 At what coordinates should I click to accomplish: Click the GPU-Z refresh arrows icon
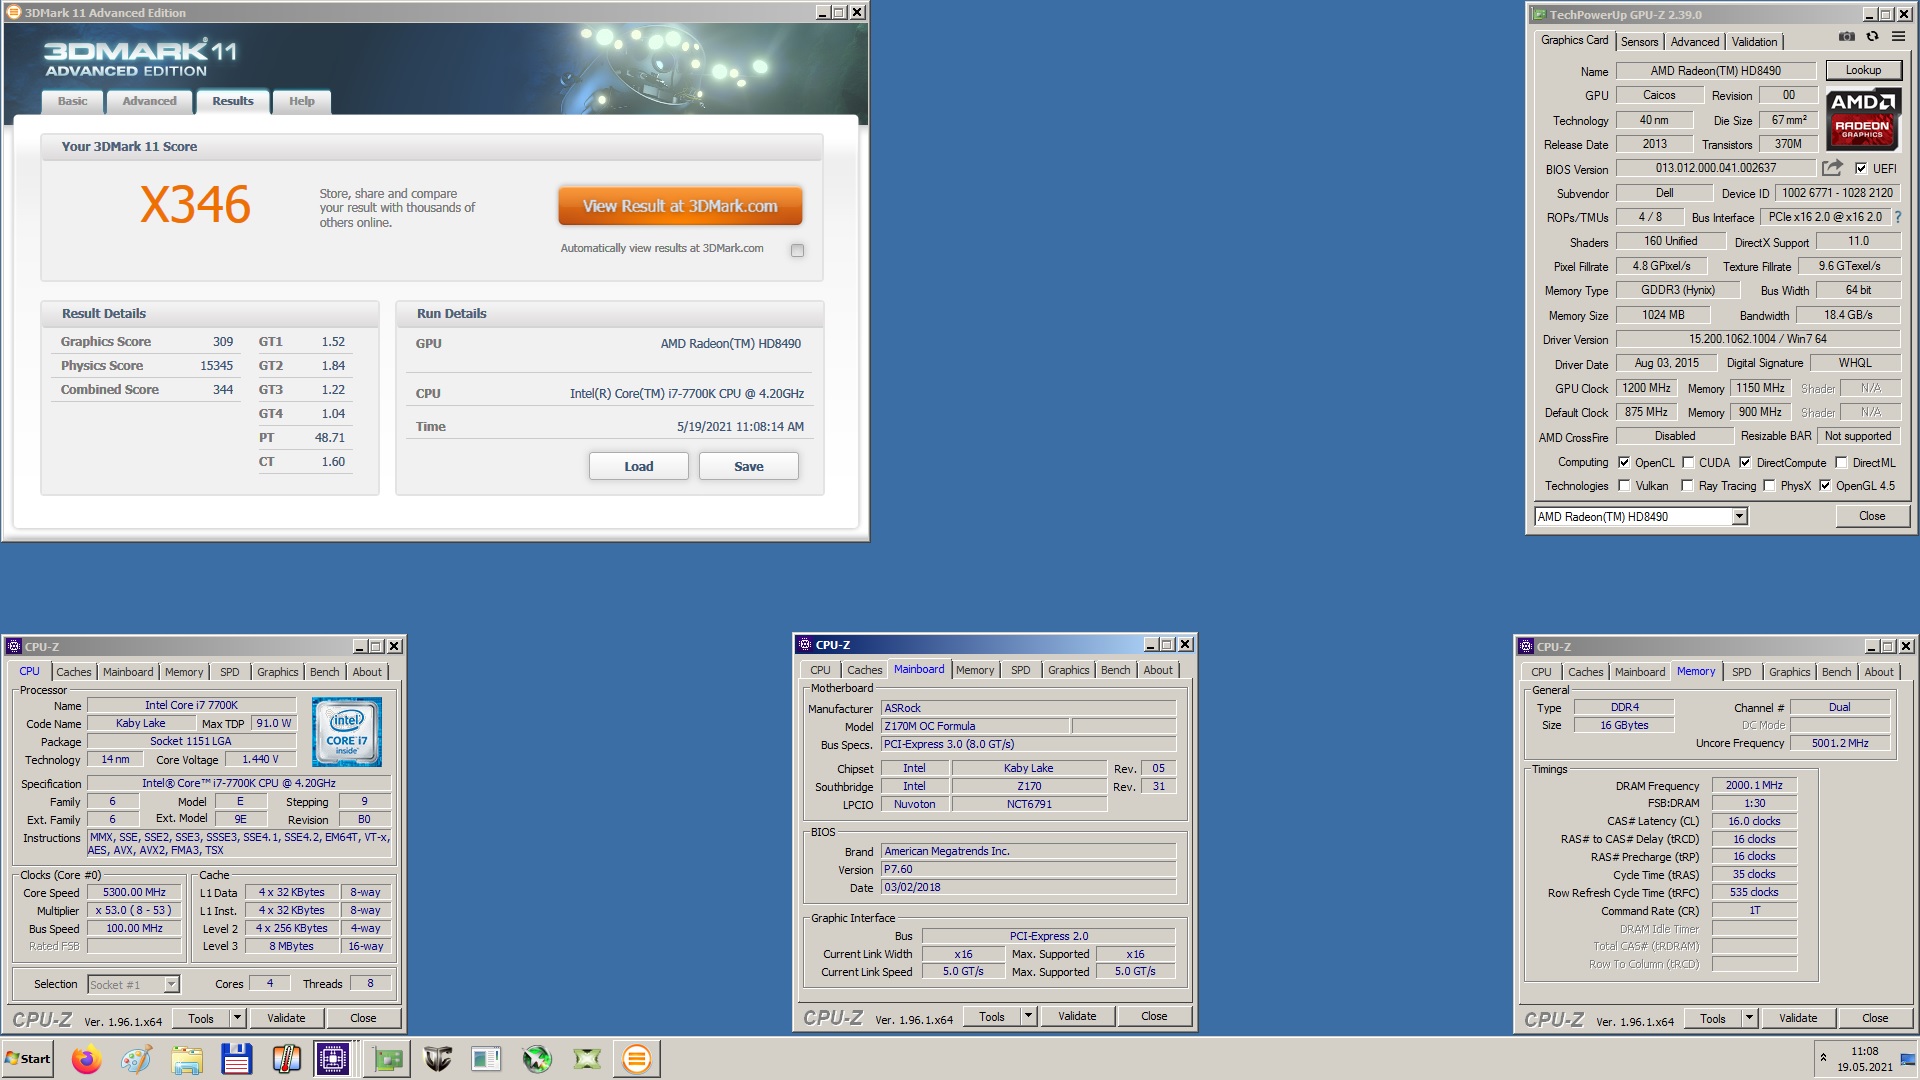click(x=1872, y=37)
